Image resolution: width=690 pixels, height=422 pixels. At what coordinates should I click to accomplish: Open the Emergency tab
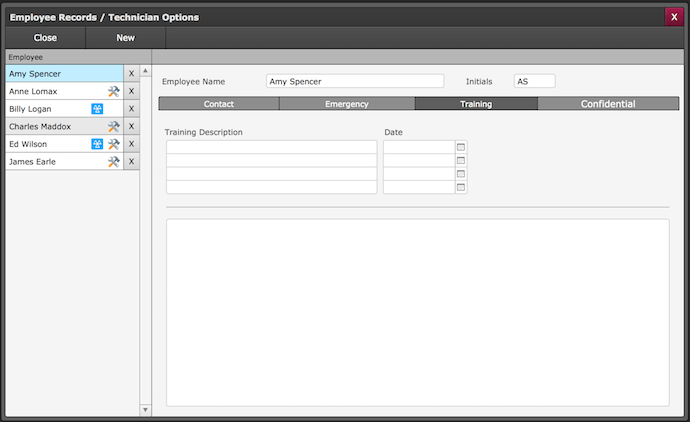[347, 104]
